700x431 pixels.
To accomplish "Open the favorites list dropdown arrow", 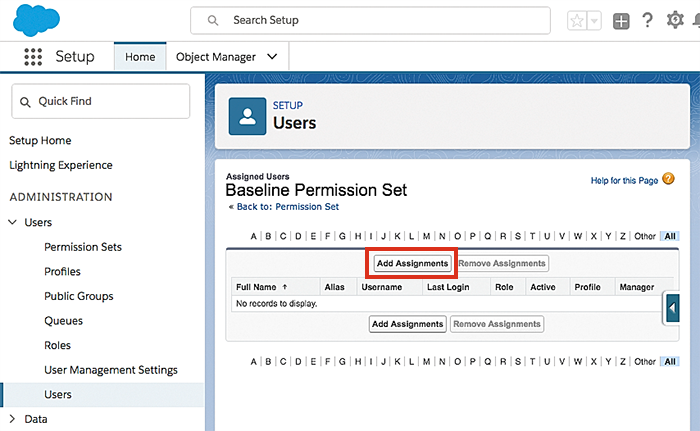I will [594, 21].
